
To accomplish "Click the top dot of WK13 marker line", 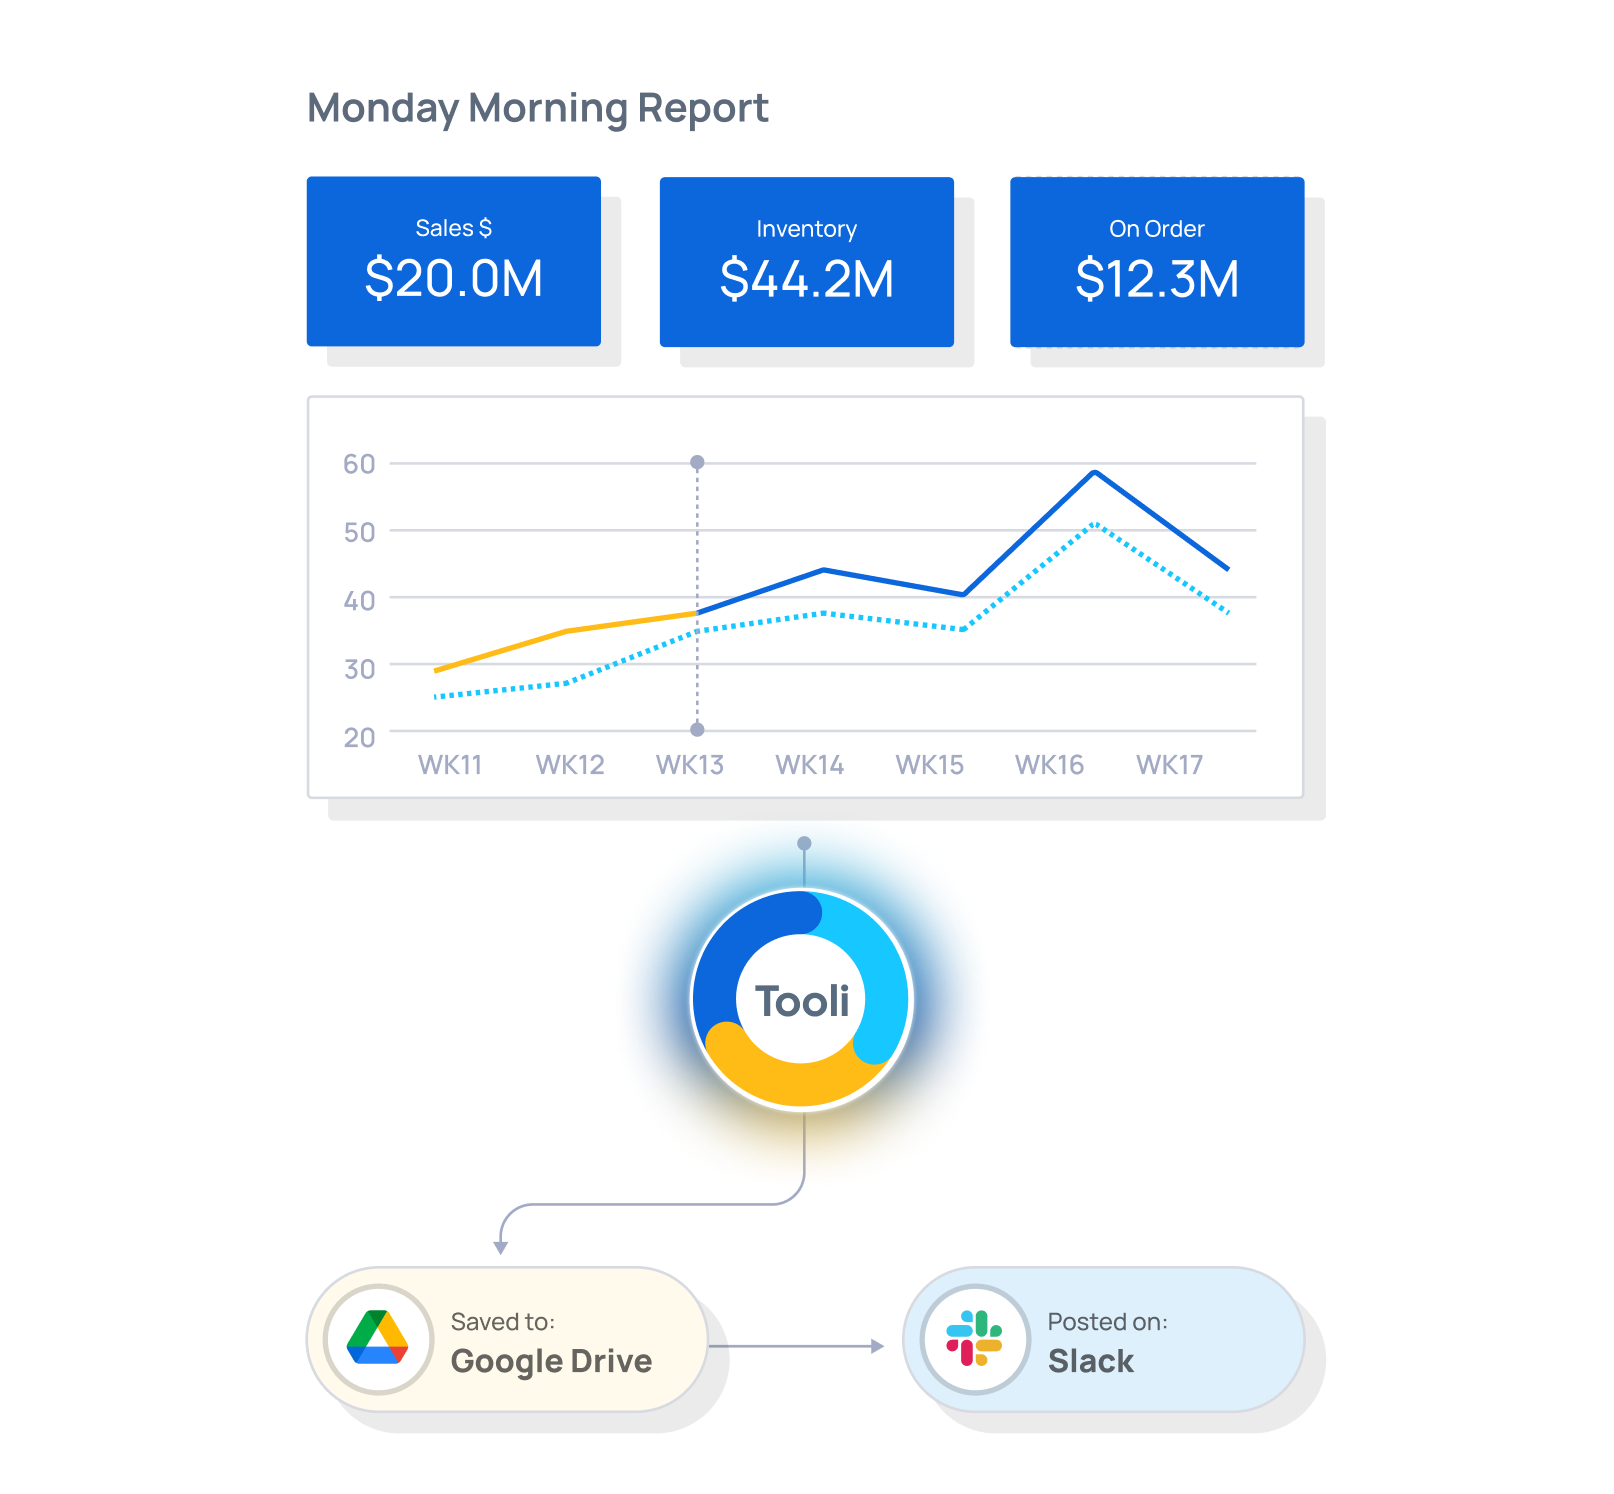I will coord(698,462).
